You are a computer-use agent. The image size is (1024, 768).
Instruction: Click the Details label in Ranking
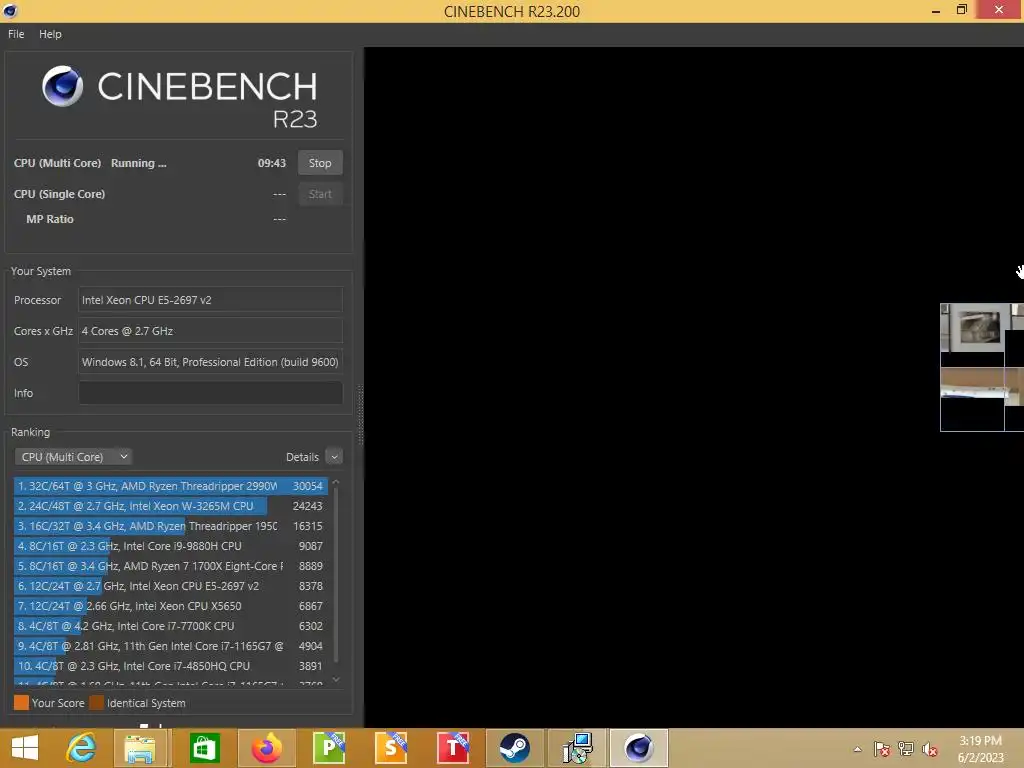[x=302, y=457]
